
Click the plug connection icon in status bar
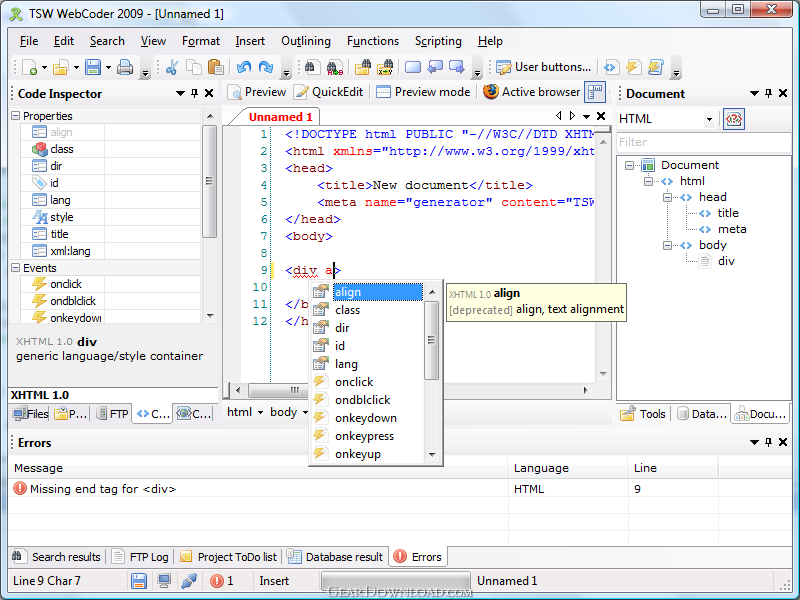click(x=189, y=581)
